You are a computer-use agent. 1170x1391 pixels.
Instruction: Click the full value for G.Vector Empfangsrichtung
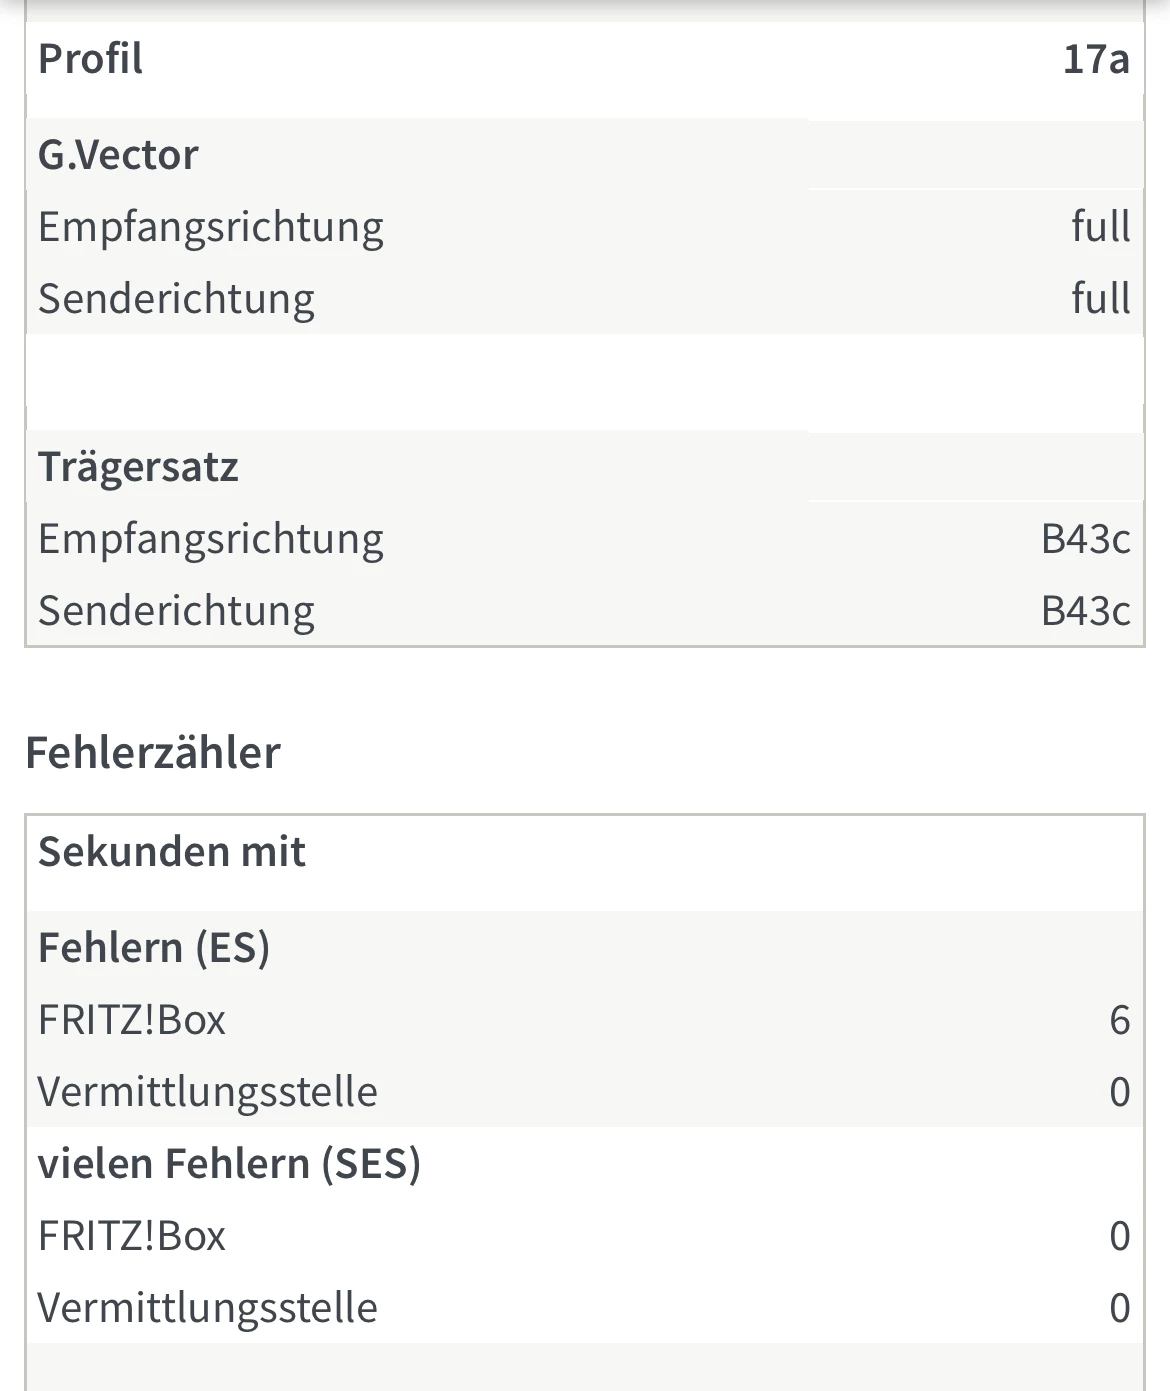click(1100, 227)
